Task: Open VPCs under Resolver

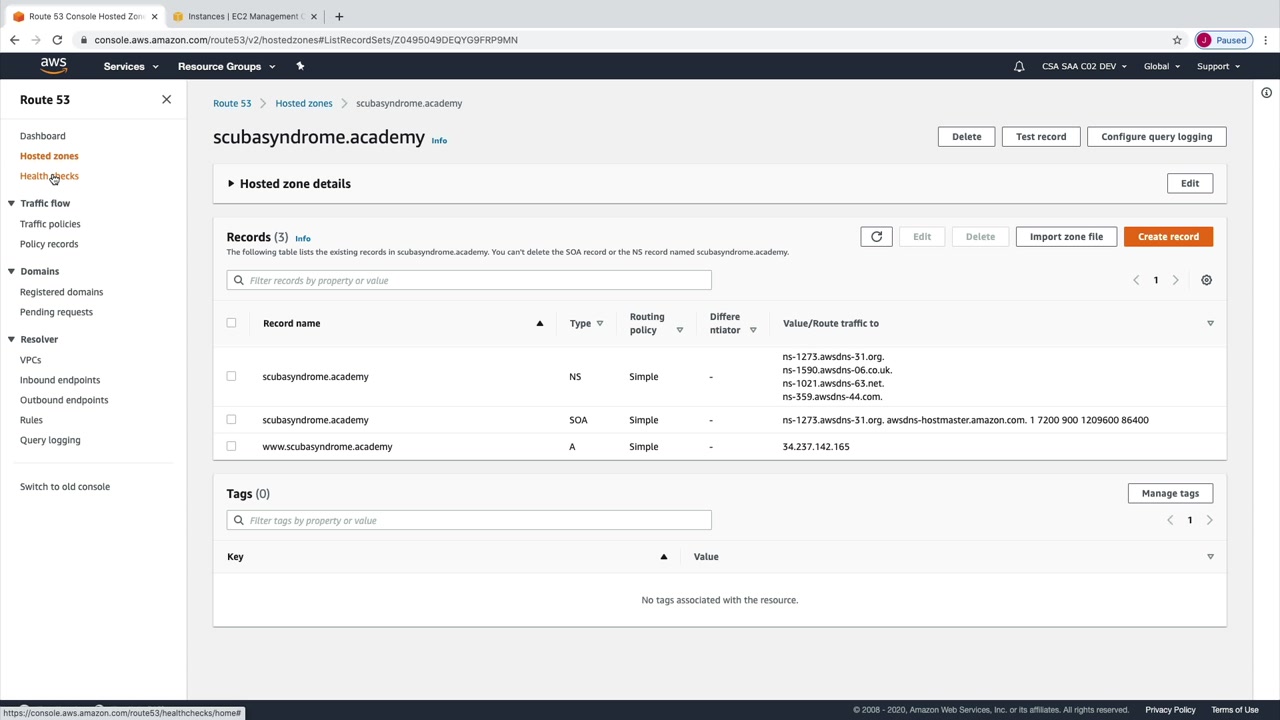Action: [31, 360]
